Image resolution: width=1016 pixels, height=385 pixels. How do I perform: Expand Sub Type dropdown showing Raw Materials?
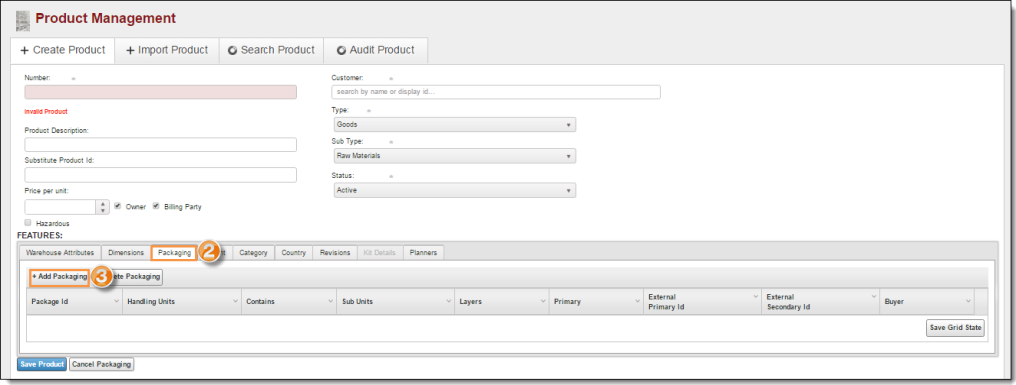click(454, 156)
